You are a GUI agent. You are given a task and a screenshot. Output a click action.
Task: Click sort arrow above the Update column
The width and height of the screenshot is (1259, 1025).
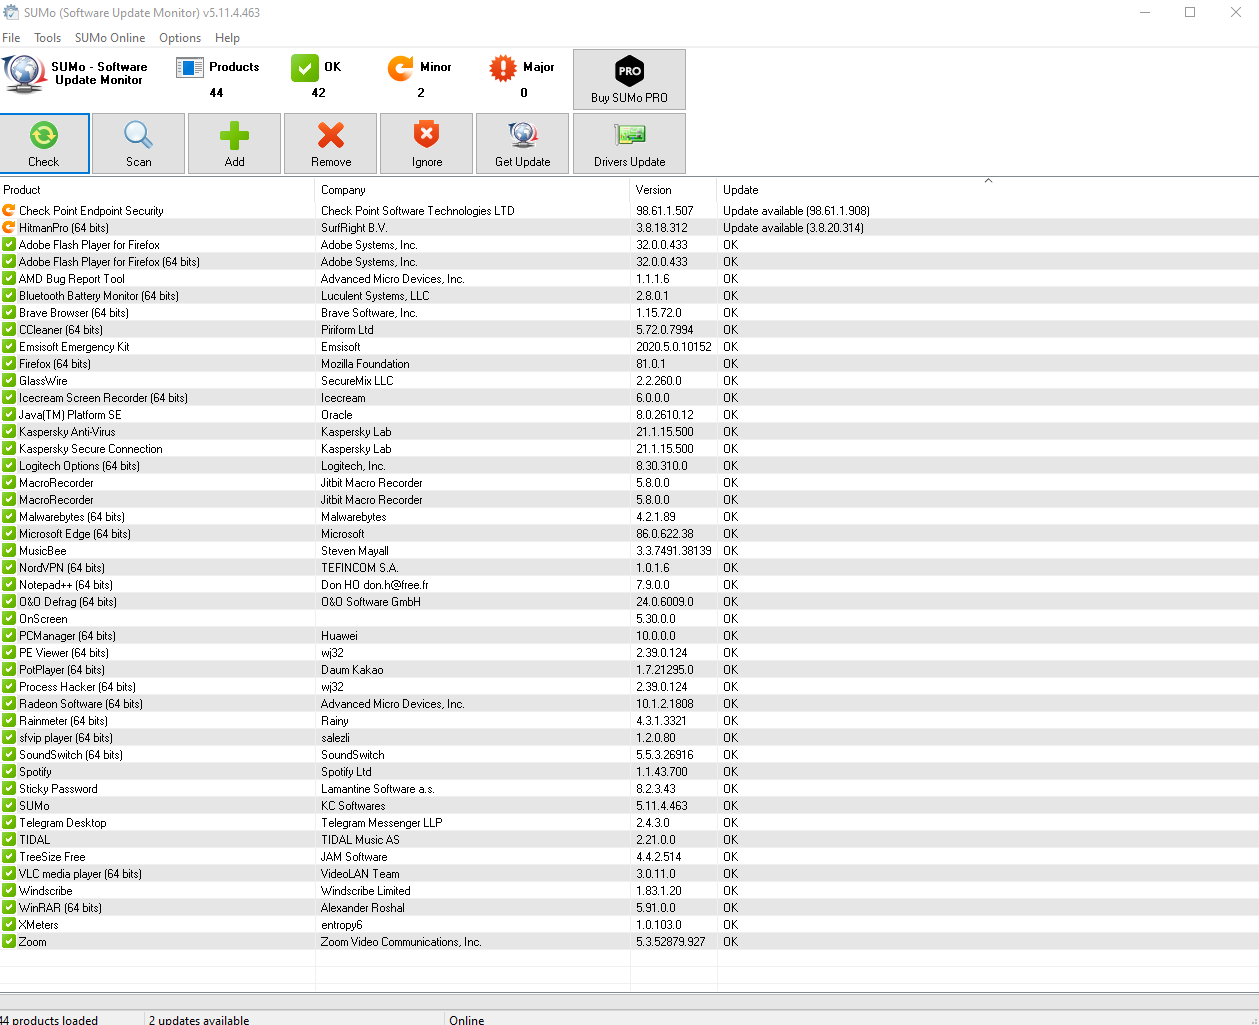coord(988,181)
